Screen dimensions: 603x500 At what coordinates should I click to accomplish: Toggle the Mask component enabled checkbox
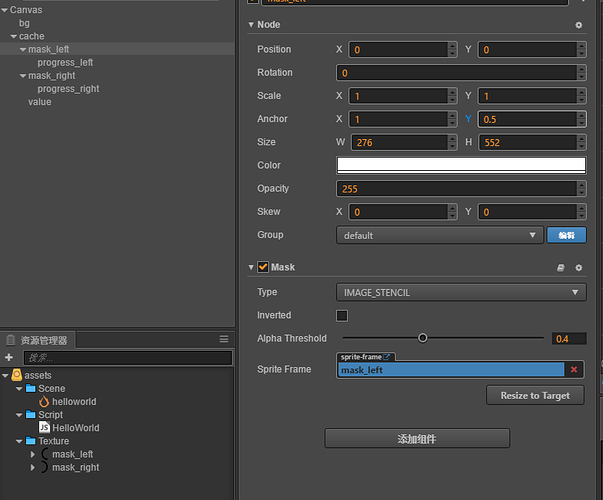(x=263, y=267)
